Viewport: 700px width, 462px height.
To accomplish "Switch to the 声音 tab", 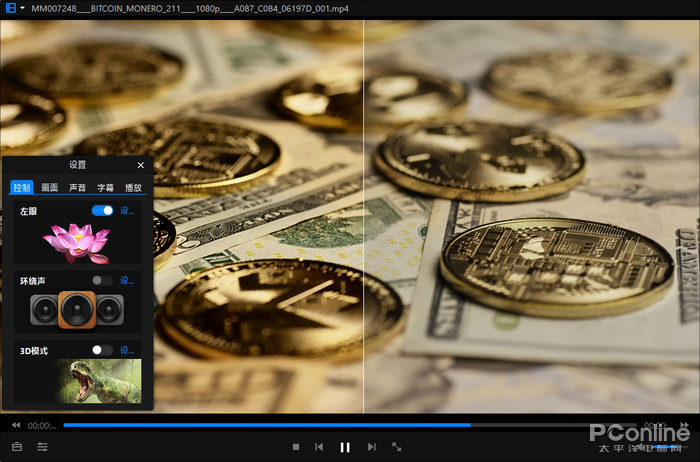I will click(77, 187).
